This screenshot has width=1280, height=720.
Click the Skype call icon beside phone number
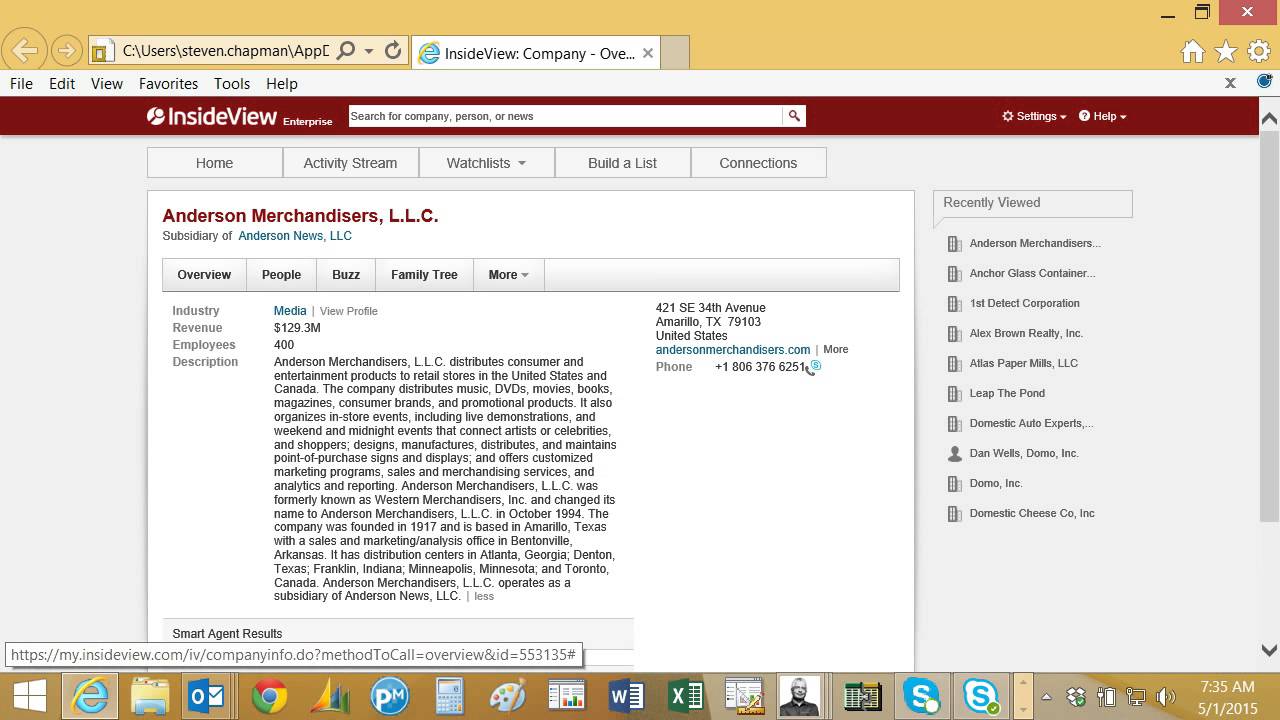pos(813,368)
